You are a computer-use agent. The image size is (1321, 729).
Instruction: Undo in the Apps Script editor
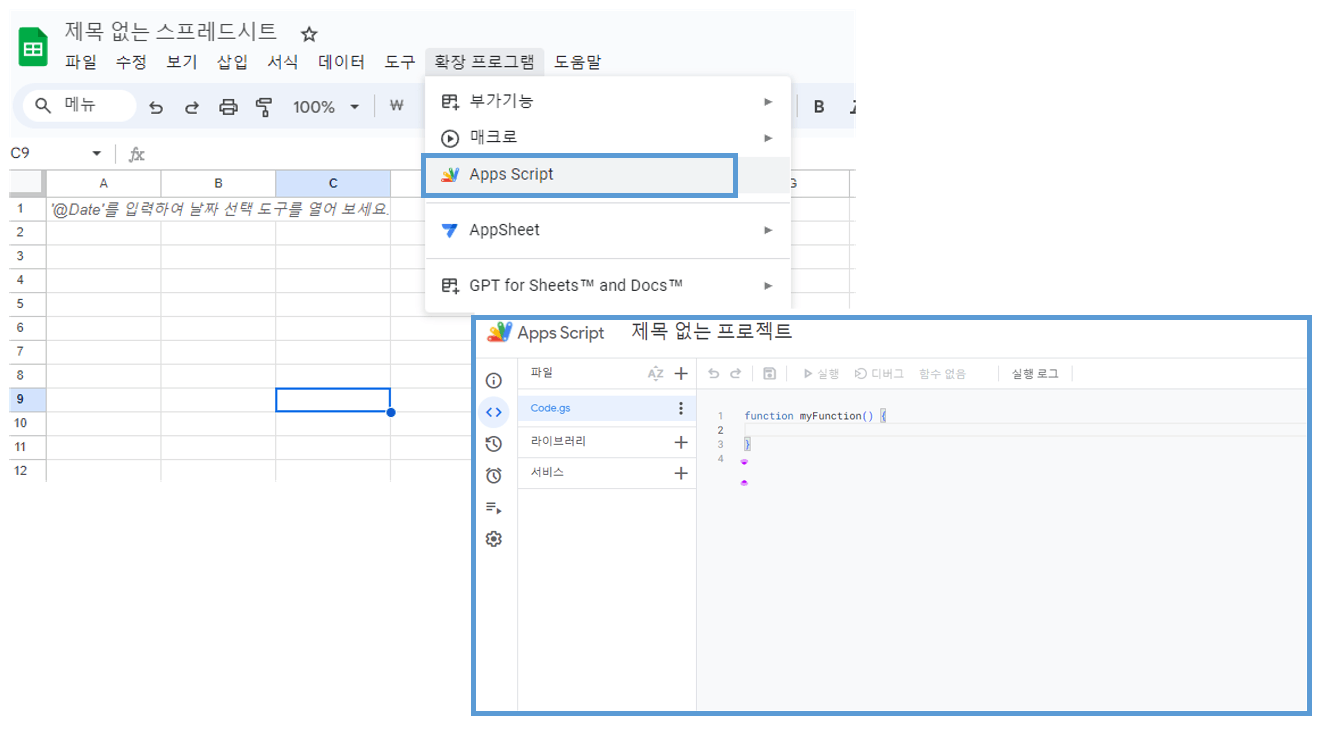[713, 373]
